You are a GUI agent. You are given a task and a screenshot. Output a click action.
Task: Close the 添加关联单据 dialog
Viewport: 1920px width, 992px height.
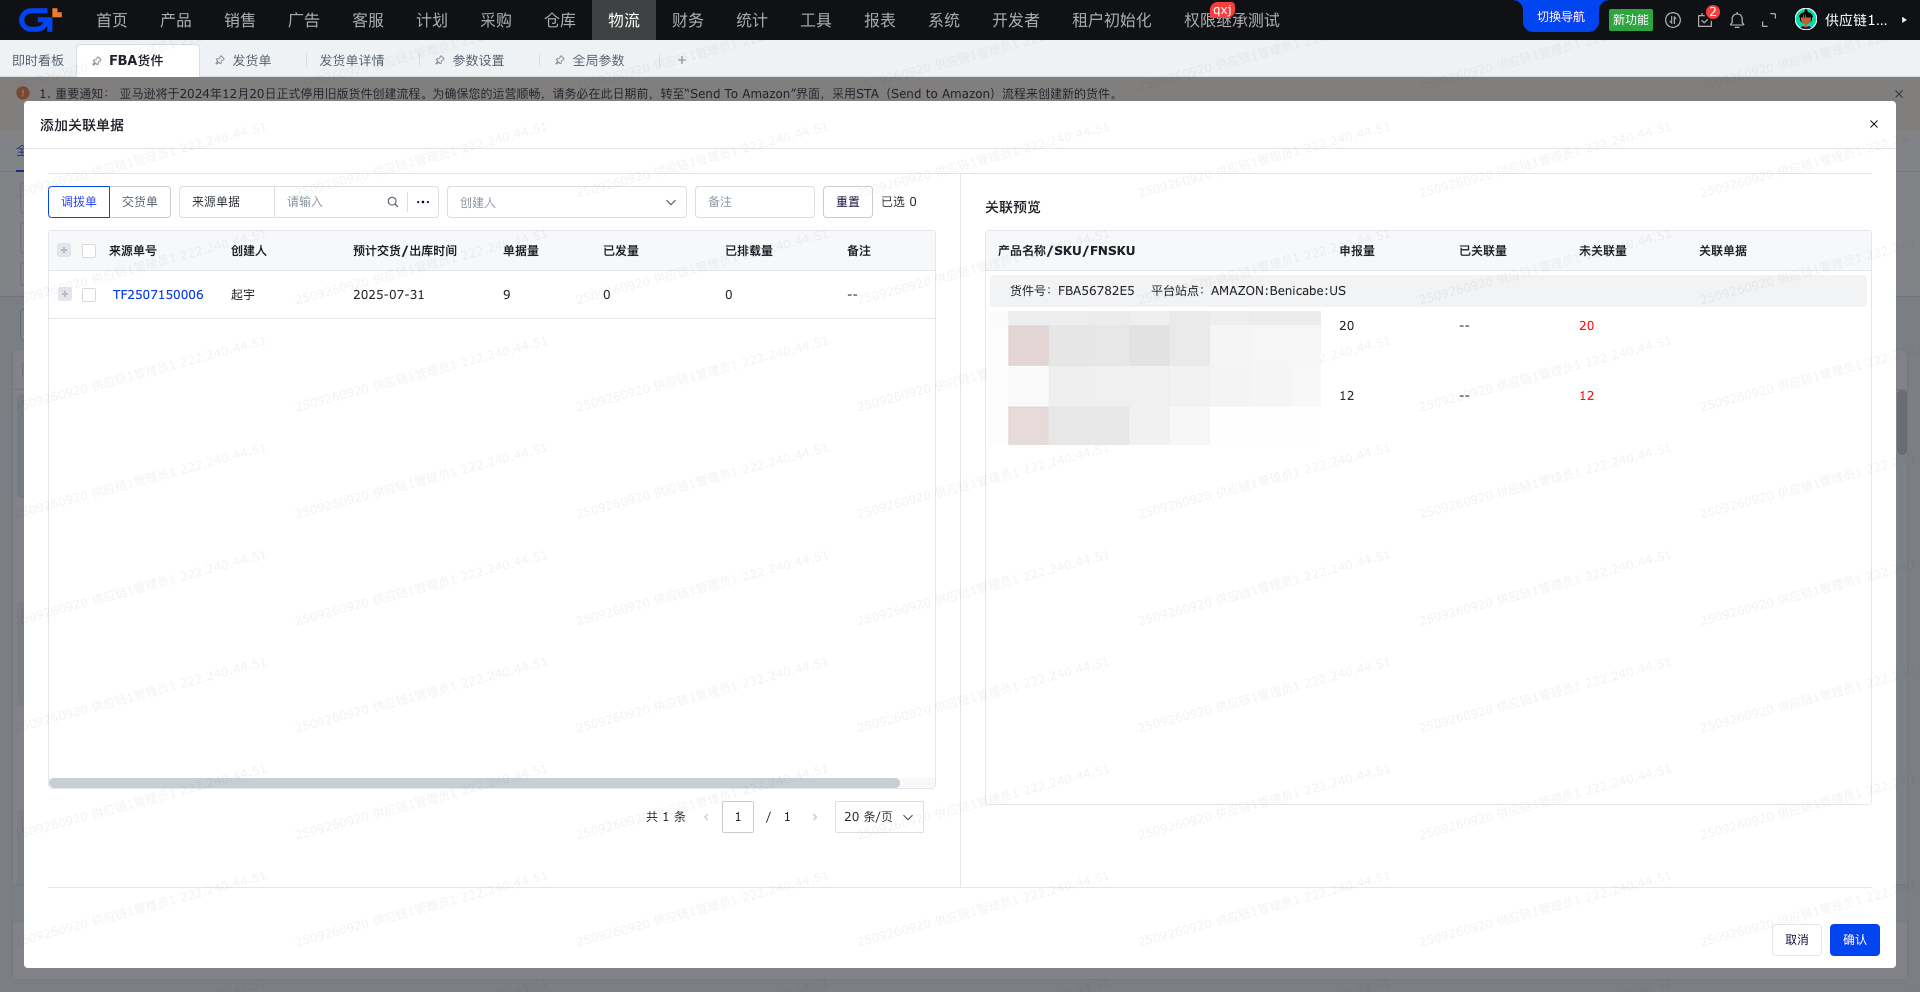1874,124
